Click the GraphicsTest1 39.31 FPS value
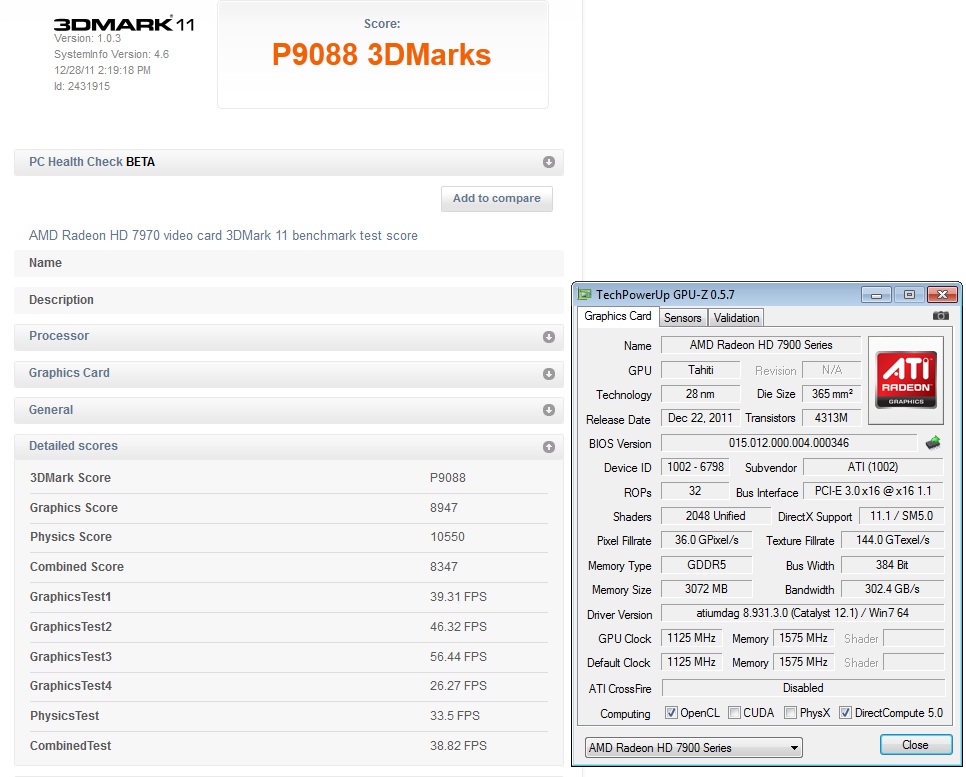Screen dimensions: 966x777 (458, 596)
